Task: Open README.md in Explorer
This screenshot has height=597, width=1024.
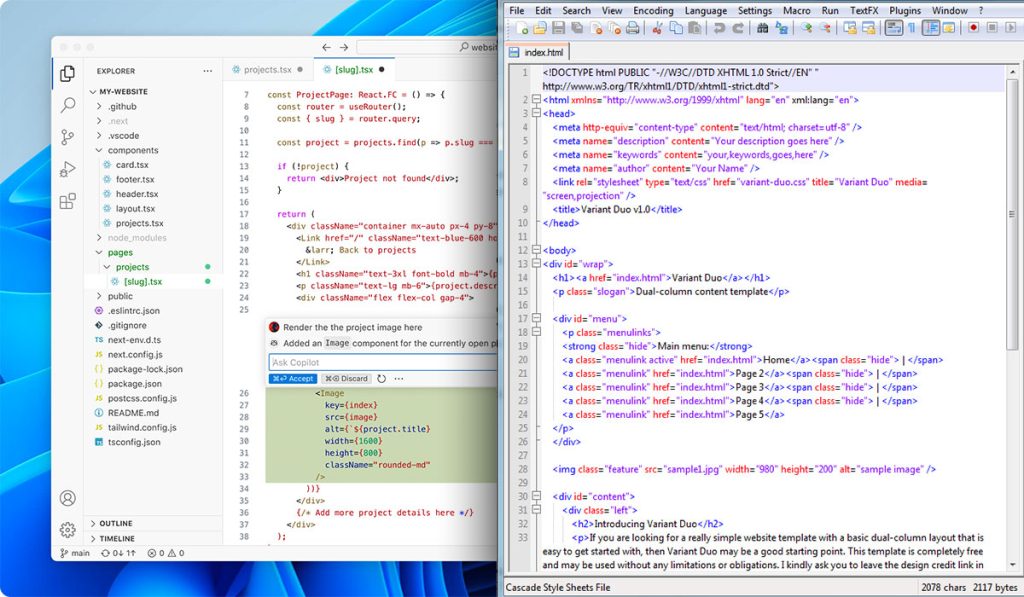Action: 133,413
